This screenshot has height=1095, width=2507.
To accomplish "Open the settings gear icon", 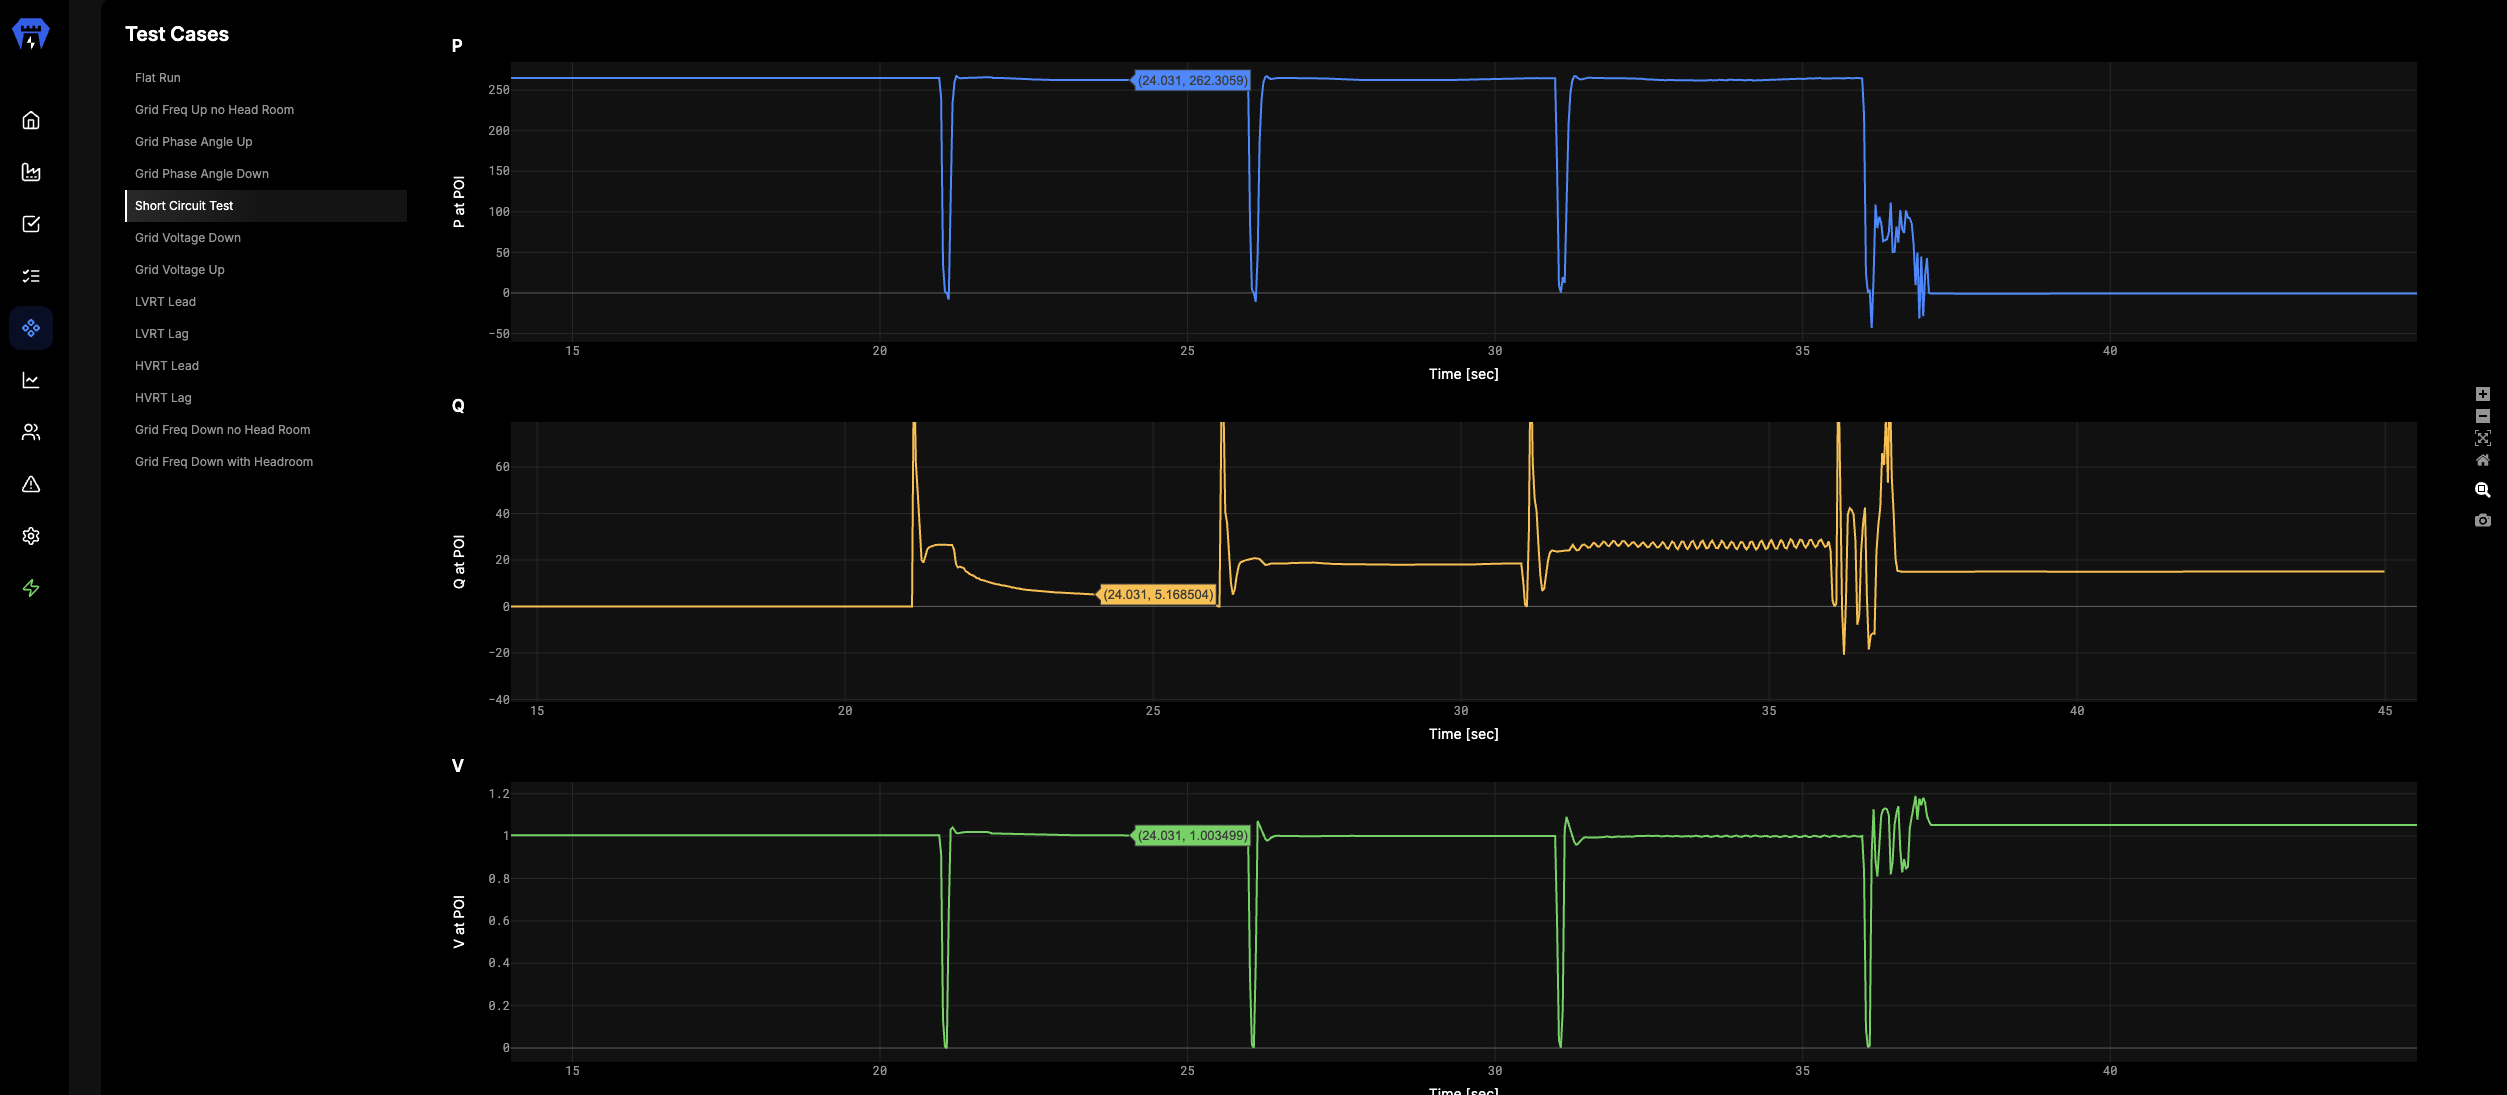I will (31, 536).
